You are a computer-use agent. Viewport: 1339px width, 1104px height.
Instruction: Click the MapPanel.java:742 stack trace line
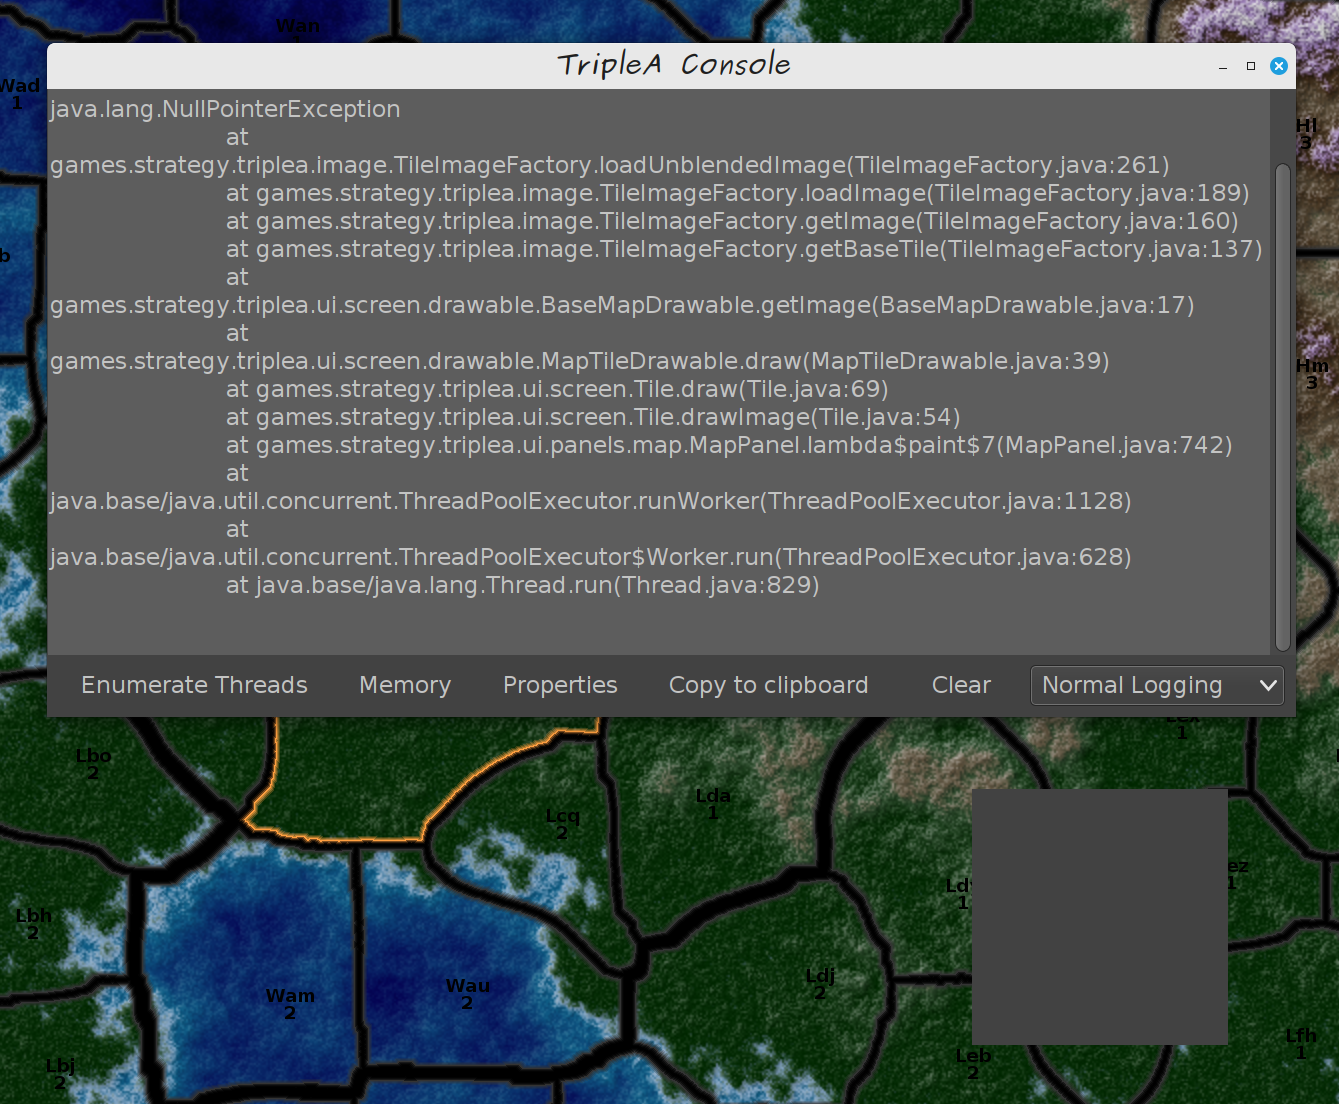[729, 445]
